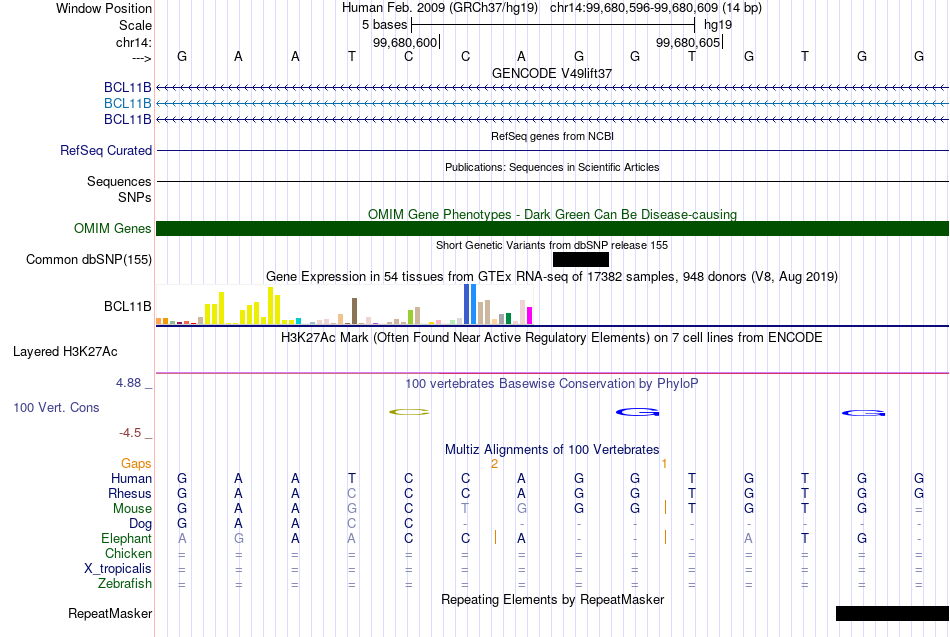Click the OMIM Genes track label
This screenshot has height=637, width=950.
(112, 228)
